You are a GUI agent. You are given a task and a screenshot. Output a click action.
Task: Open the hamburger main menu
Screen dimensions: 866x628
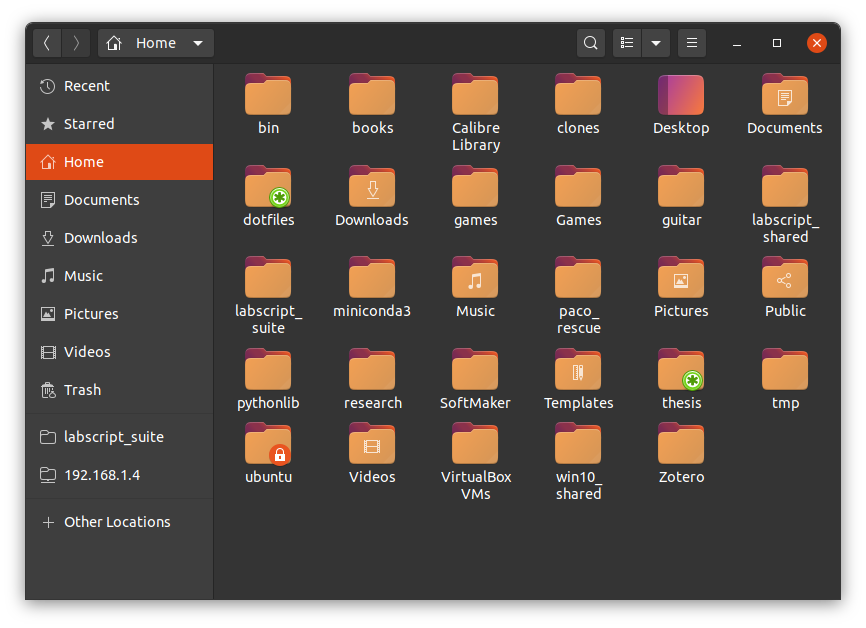point(691,43)
